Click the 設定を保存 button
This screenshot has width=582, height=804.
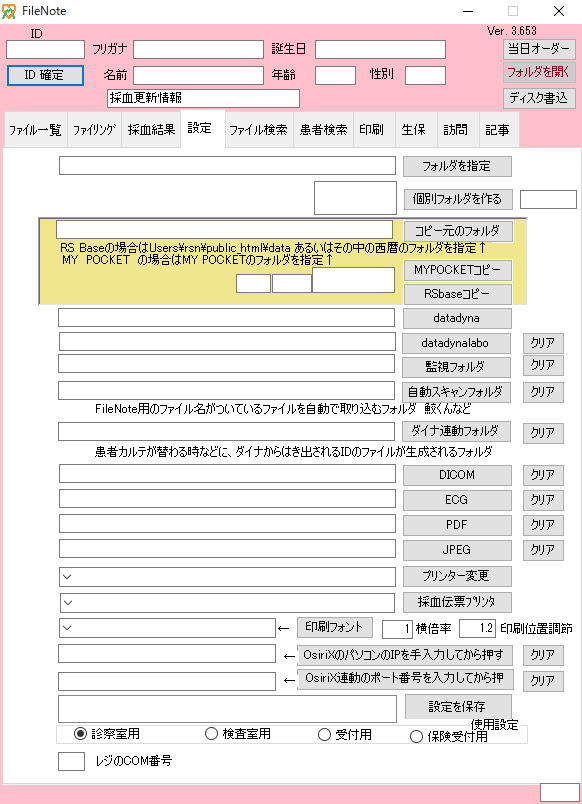point(458,707)
